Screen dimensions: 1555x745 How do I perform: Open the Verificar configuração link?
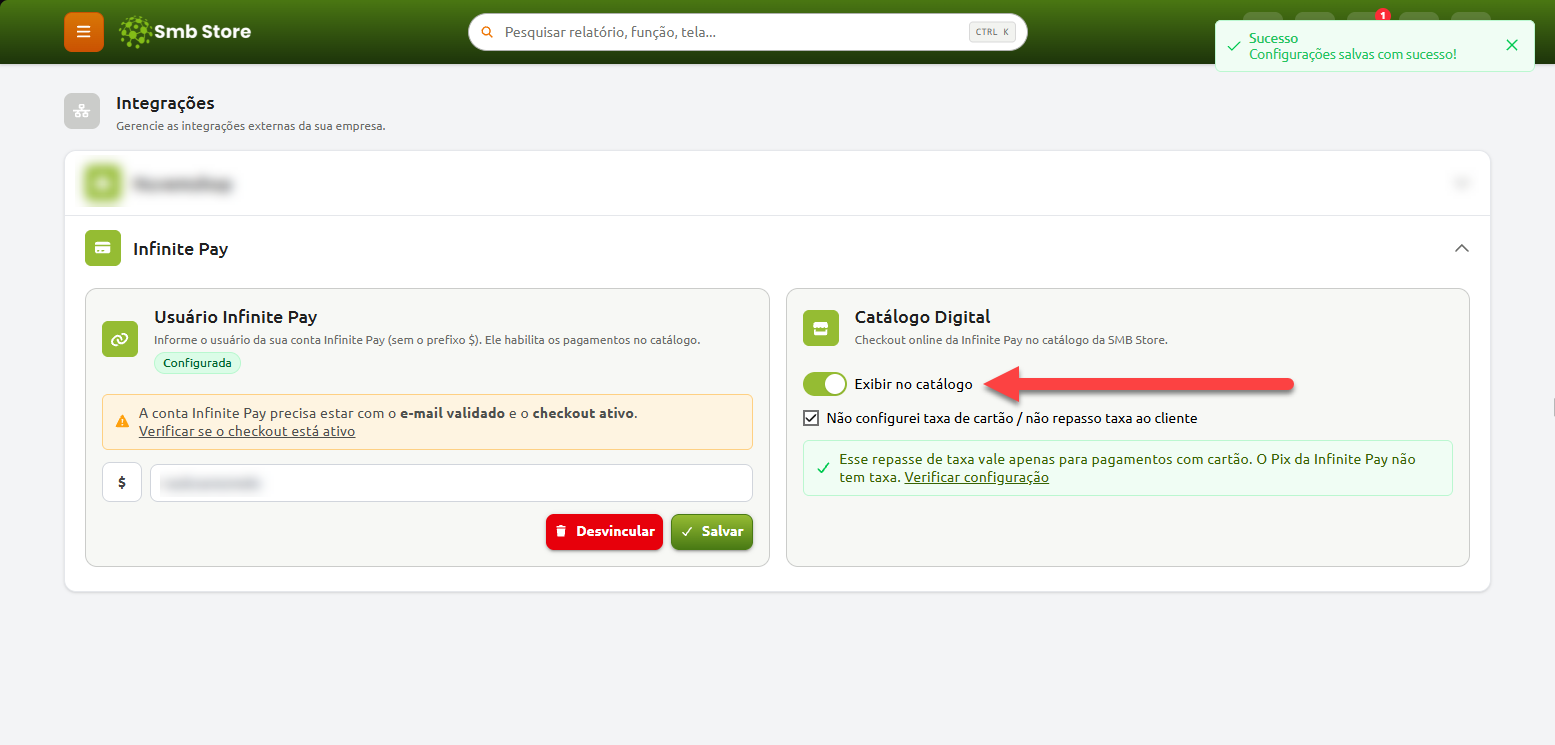[977, 477]
